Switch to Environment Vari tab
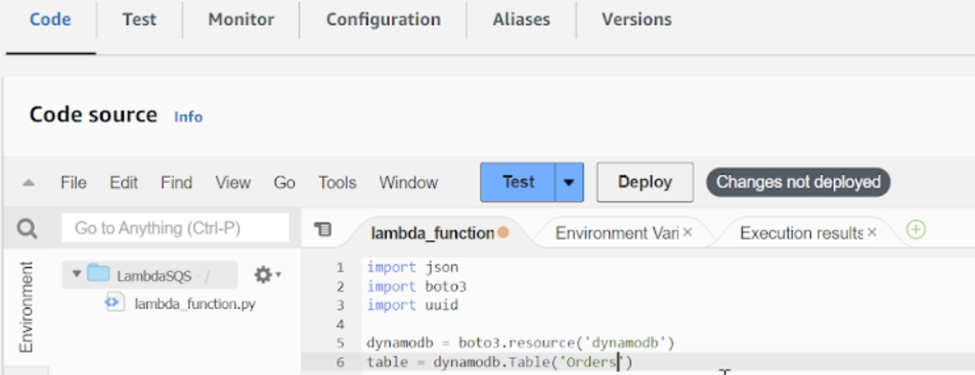Screen dimensions: 975x375 617,233
